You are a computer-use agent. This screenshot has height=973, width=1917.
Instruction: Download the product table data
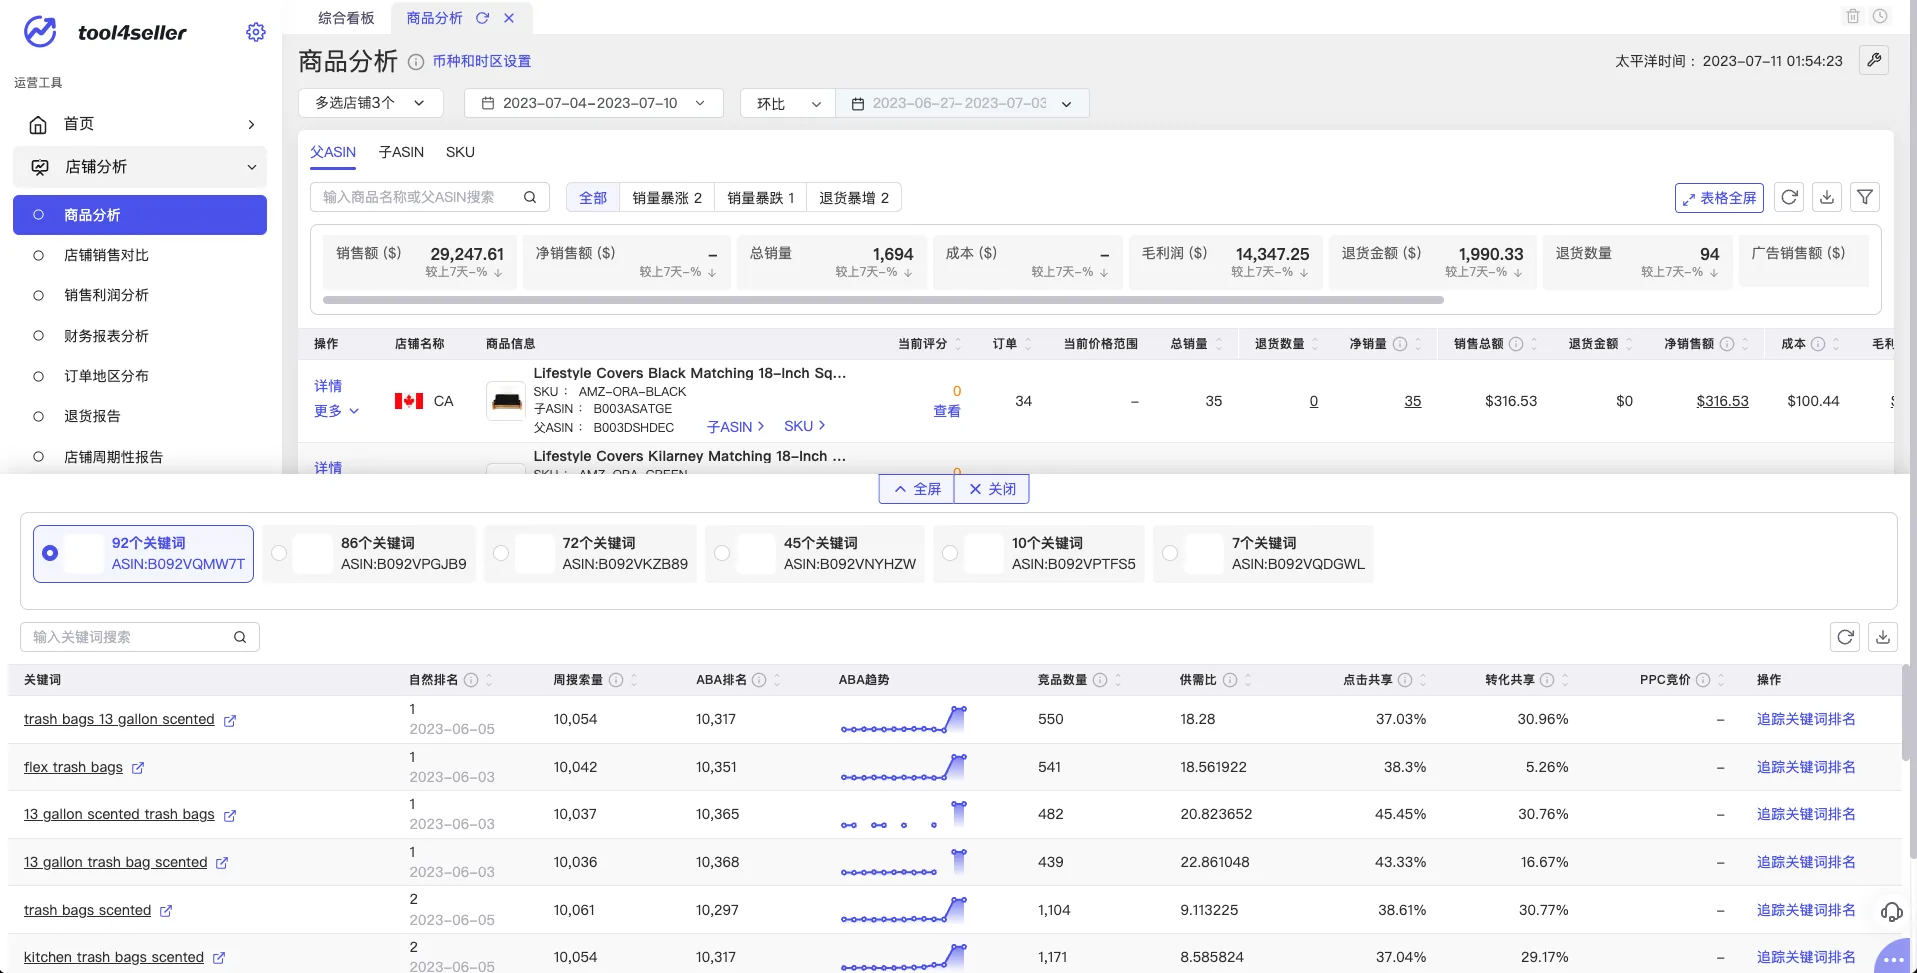tap(1827, 197)
